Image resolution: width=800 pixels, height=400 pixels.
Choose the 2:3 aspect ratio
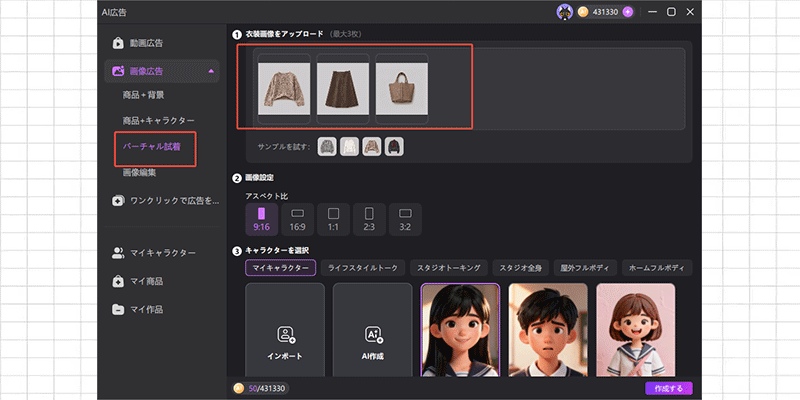369,219
